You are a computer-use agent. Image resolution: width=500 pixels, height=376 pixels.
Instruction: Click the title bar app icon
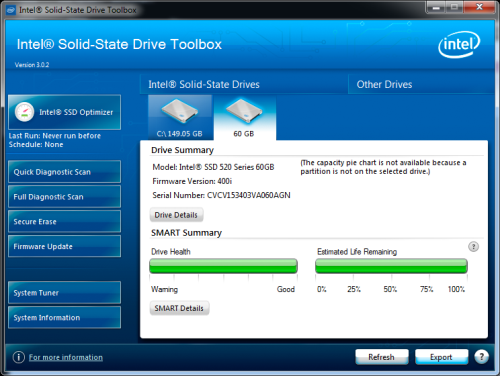[11, 10]
